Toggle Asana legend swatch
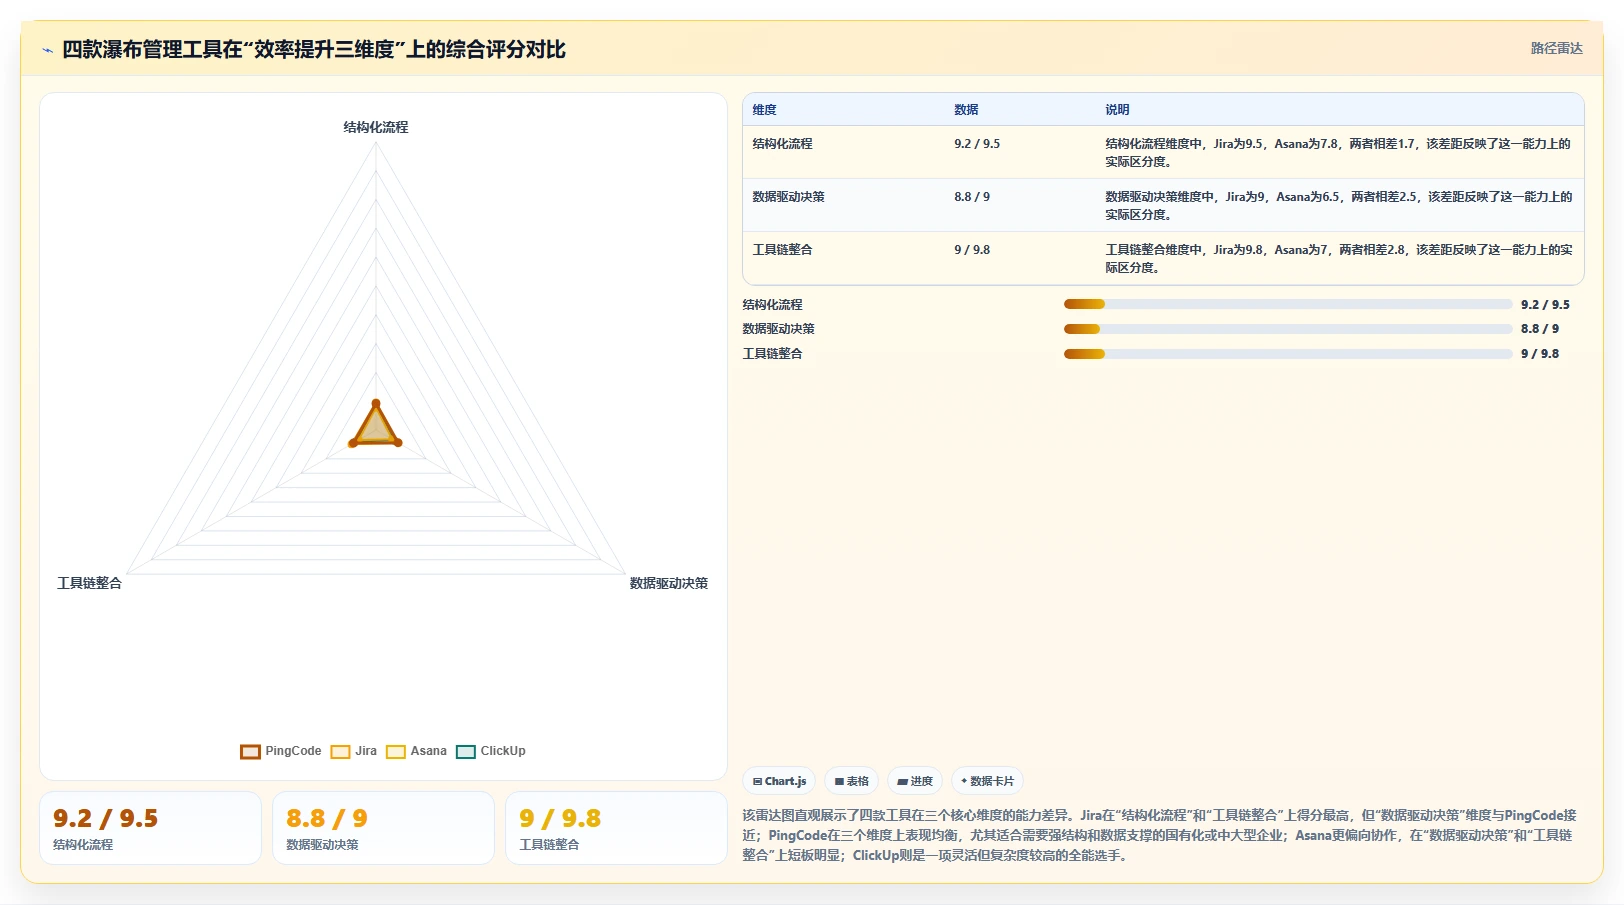 (396, 752)
